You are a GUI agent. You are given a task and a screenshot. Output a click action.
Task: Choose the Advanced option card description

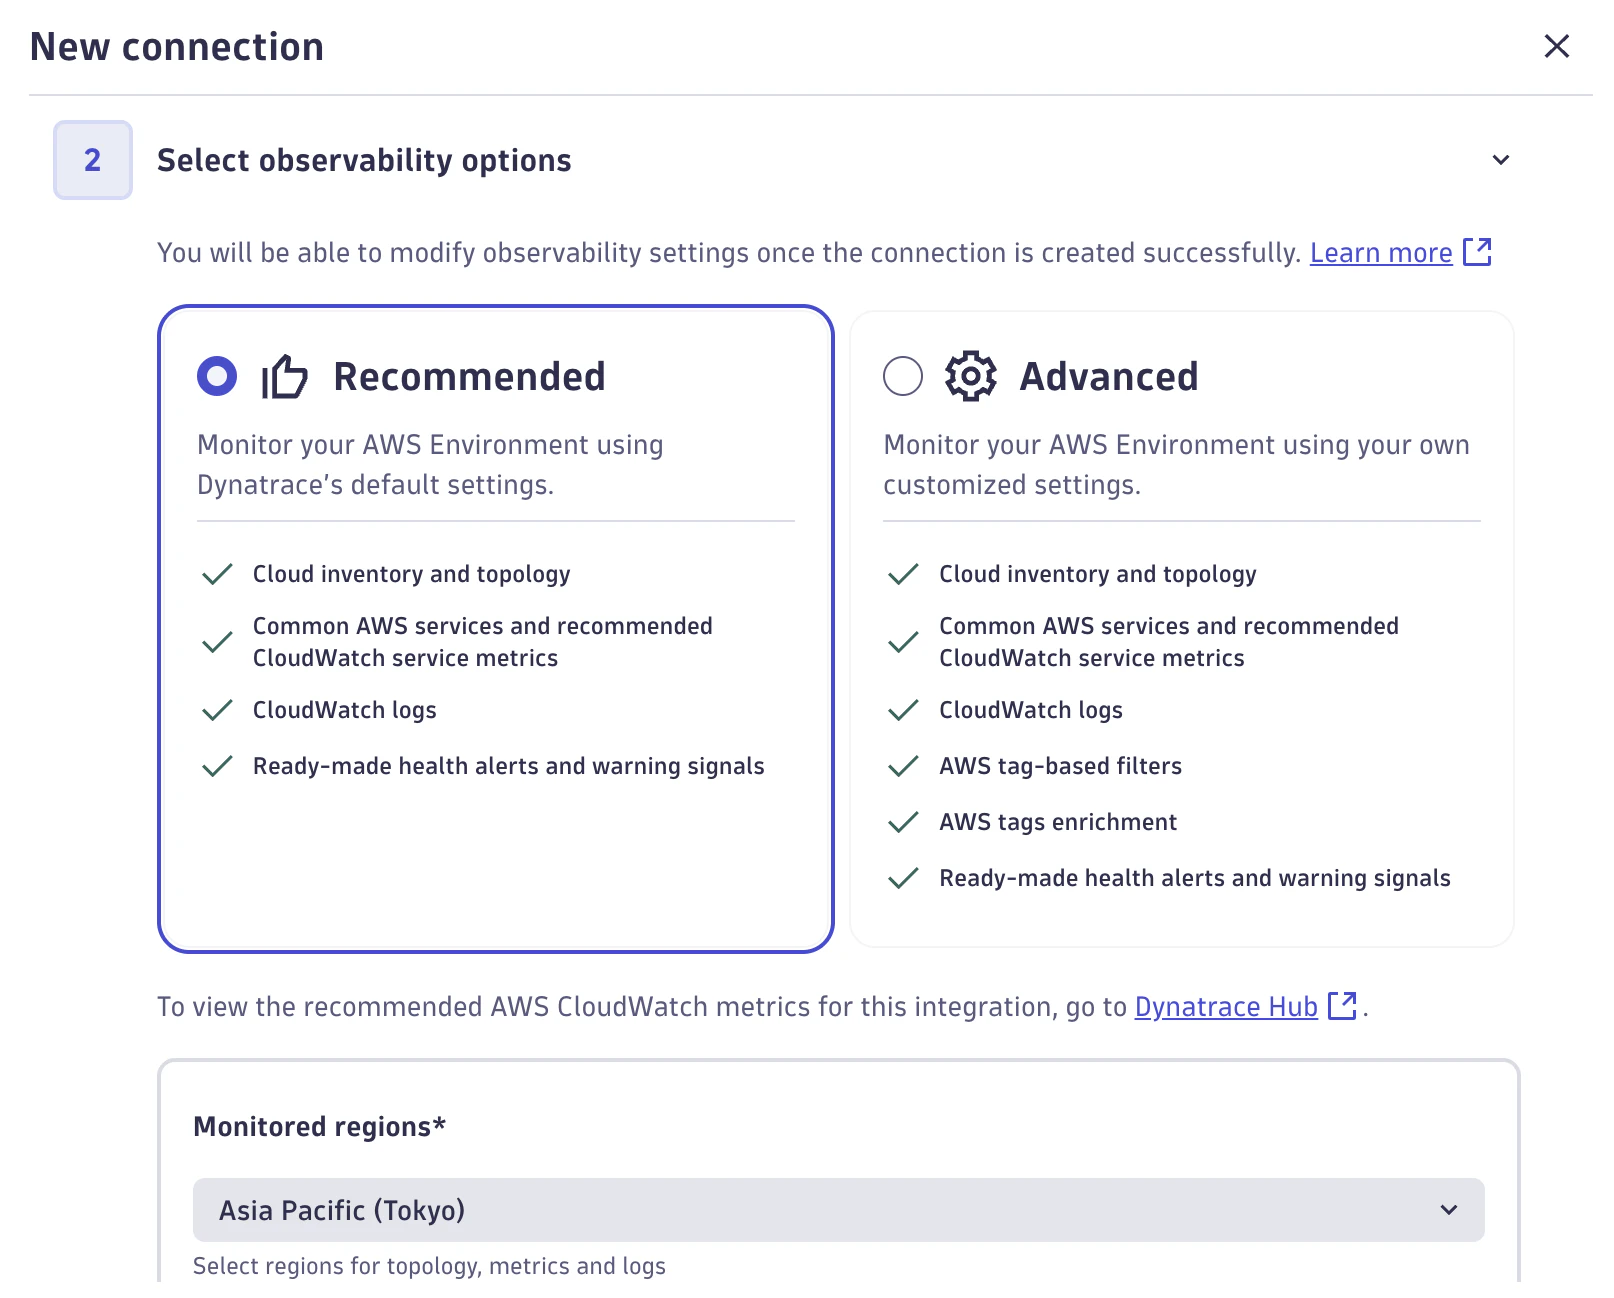click(1176, 464)
